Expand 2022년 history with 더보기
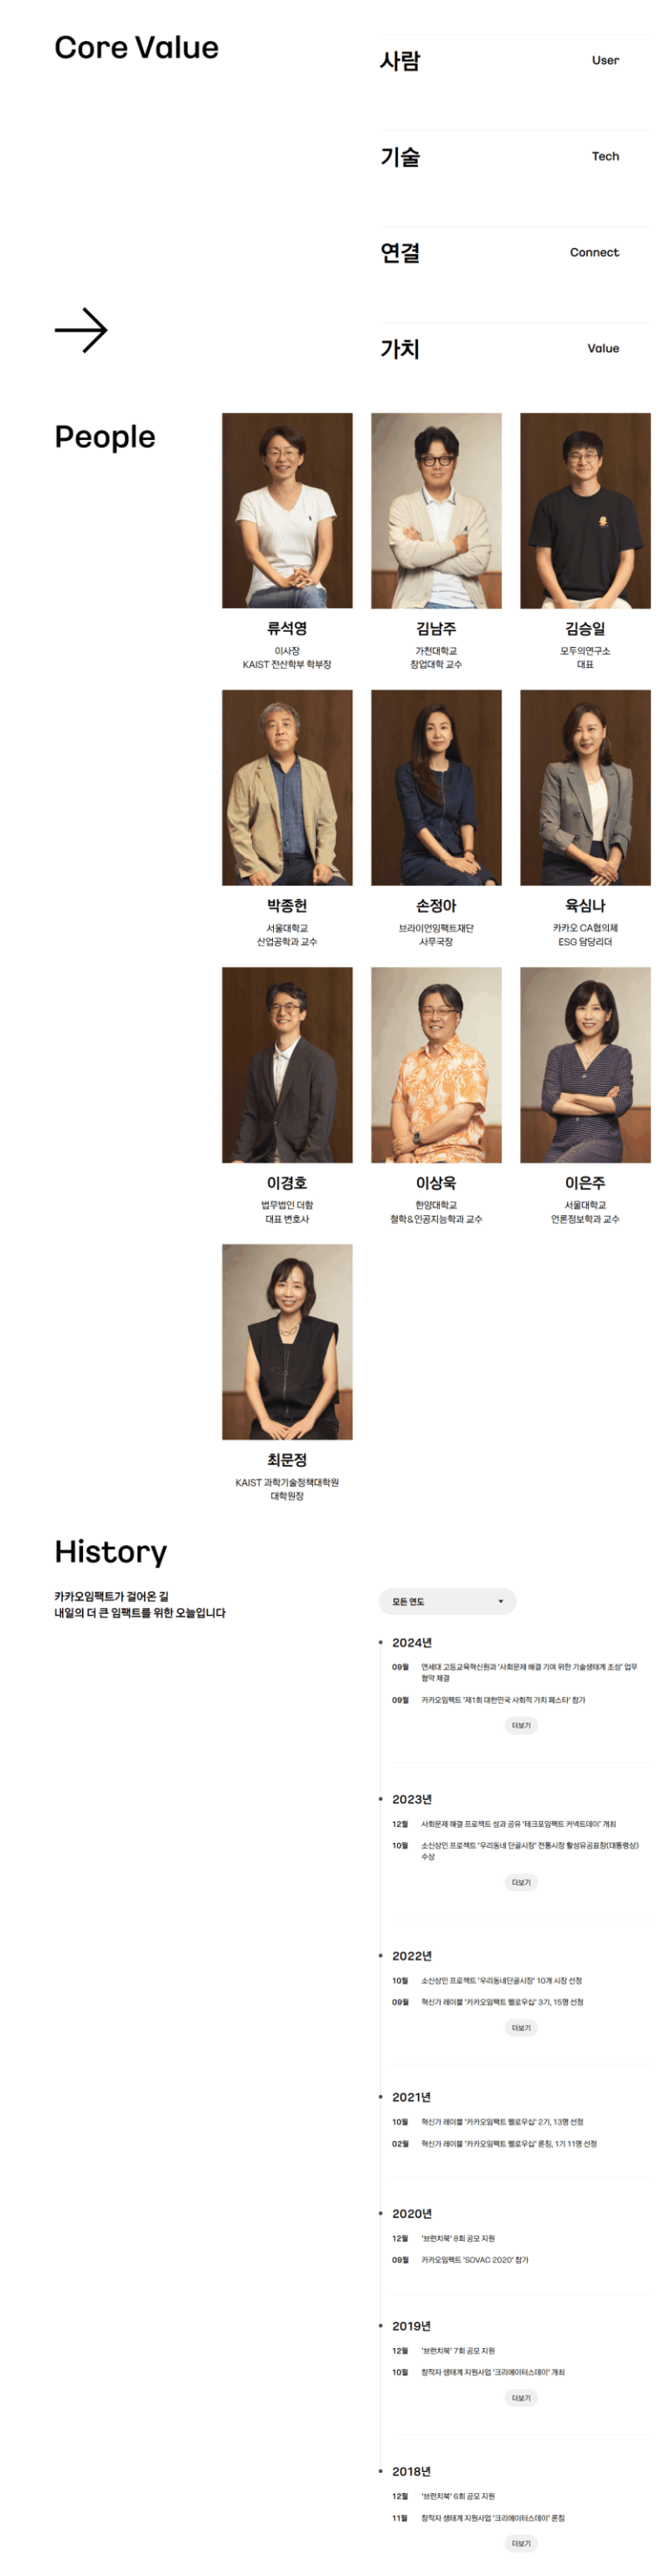Viewport: 670px width, 2576px height. pos(521,2028)
